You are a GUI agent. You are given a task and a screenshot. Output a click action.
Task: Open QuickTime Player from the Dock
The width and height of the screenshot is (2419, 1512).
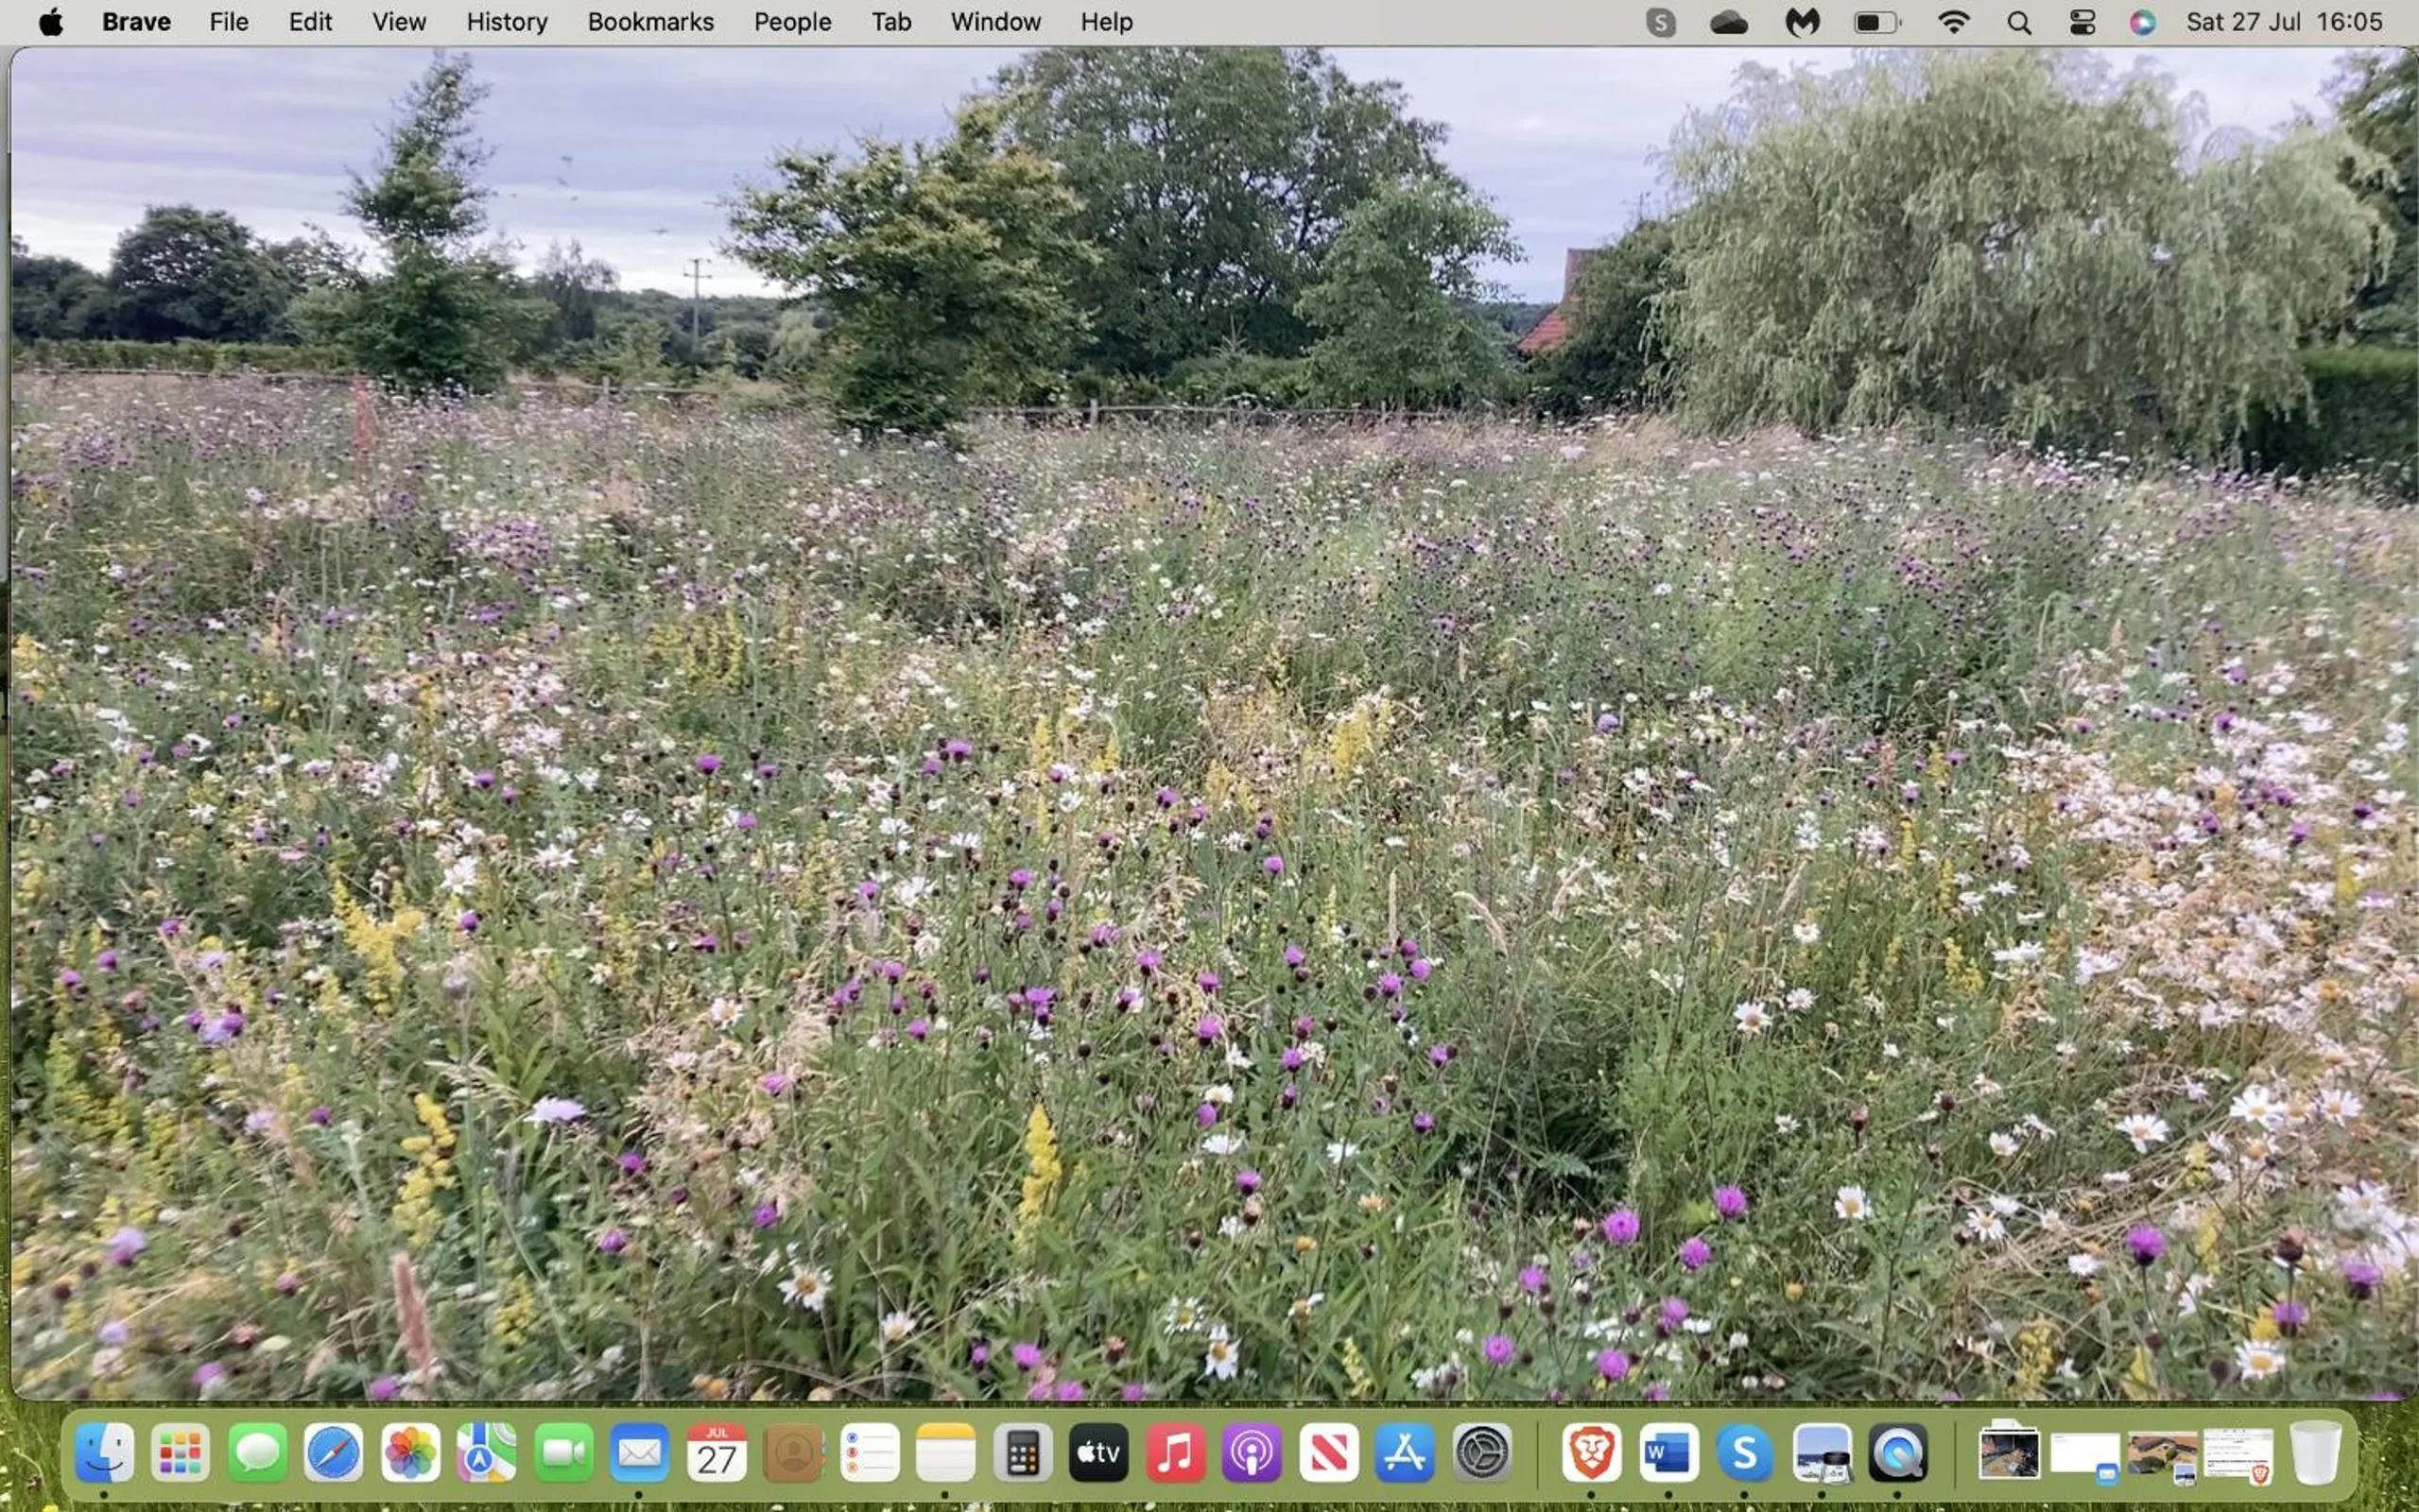pyautogui.click(x=1898, y=1453)
